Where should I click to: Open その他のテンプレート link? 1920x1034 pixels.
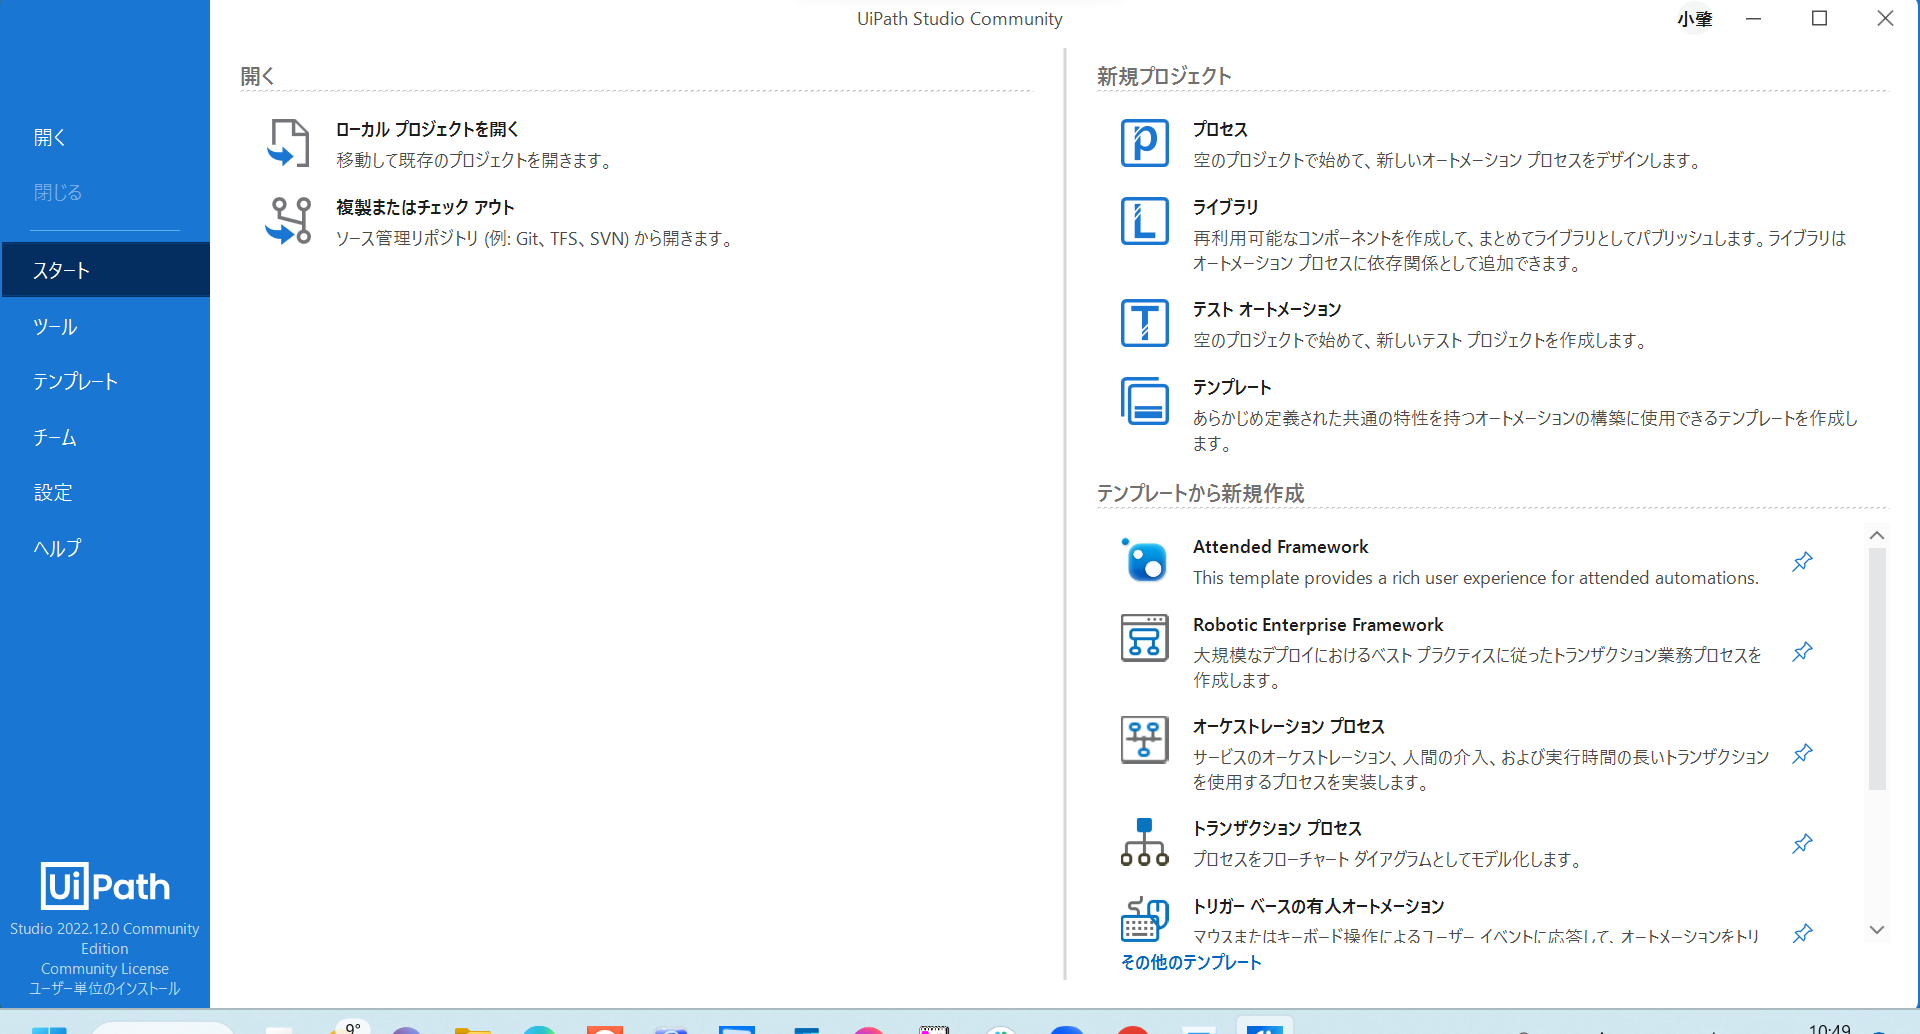click(x=1190, y=961)
